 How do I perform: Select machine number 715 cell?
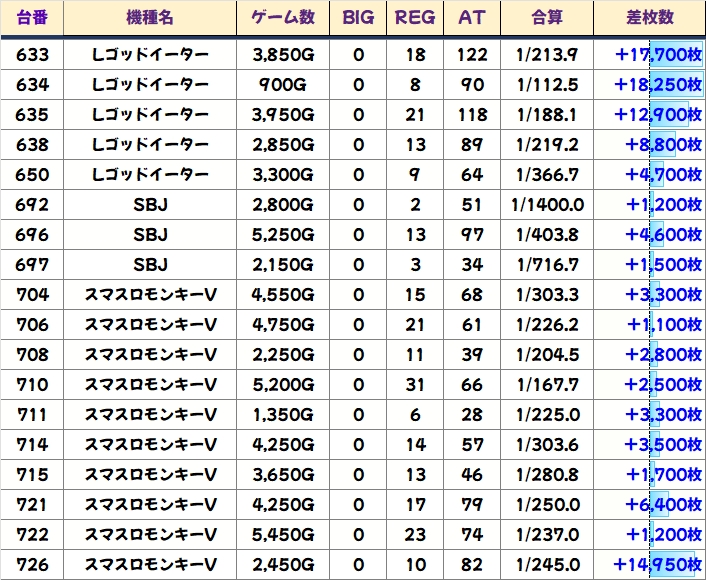32,475
